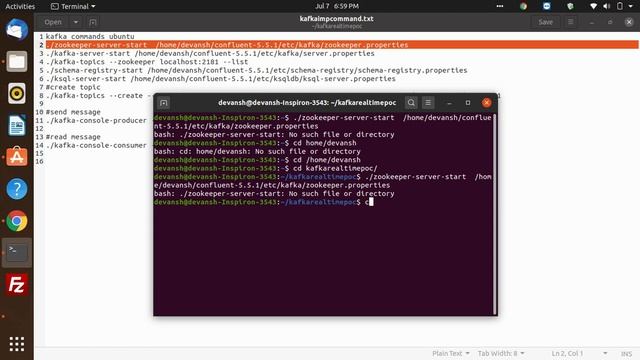The width and height of the screenshot is (640, 360).
Task: Click the battery indicator icon
Action: pos(620,6)
